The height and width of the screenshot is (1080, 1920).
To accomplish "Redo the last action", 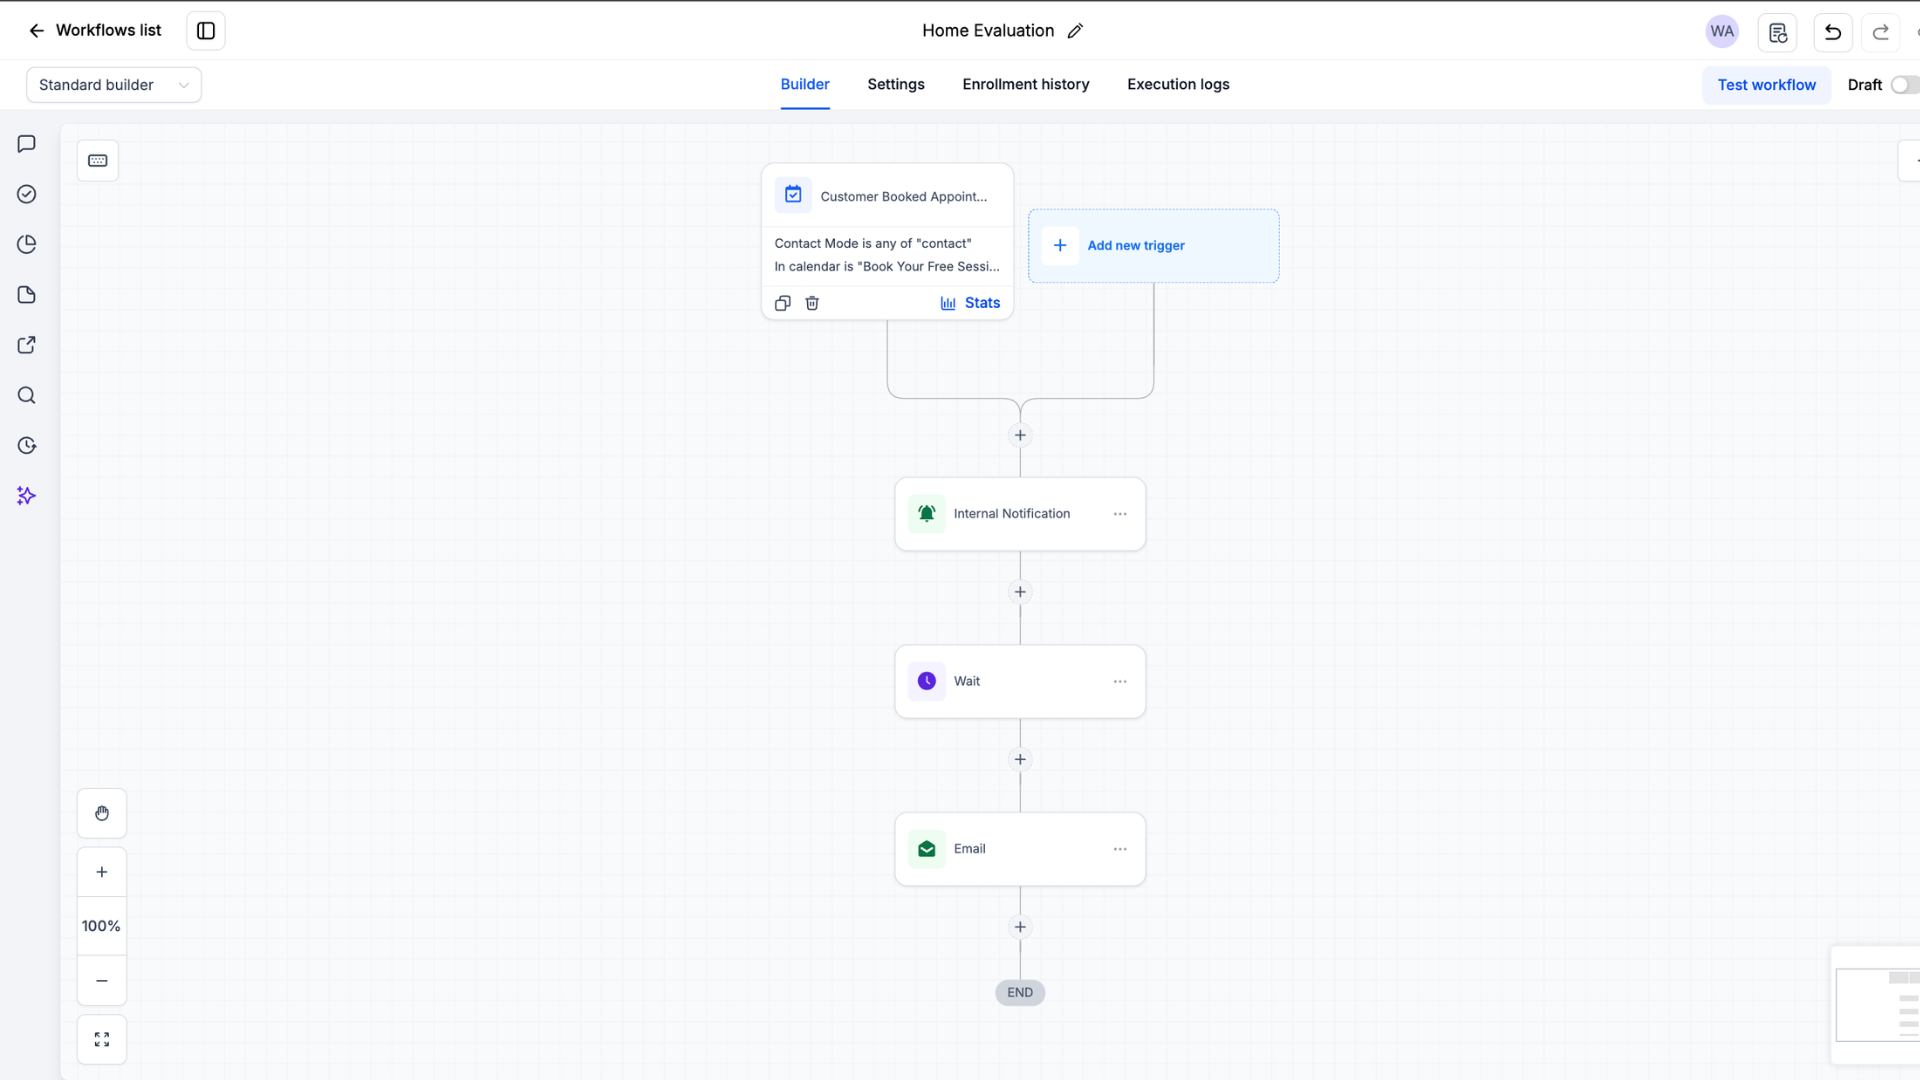I will pyautogui.click(x=1881, y=32).
